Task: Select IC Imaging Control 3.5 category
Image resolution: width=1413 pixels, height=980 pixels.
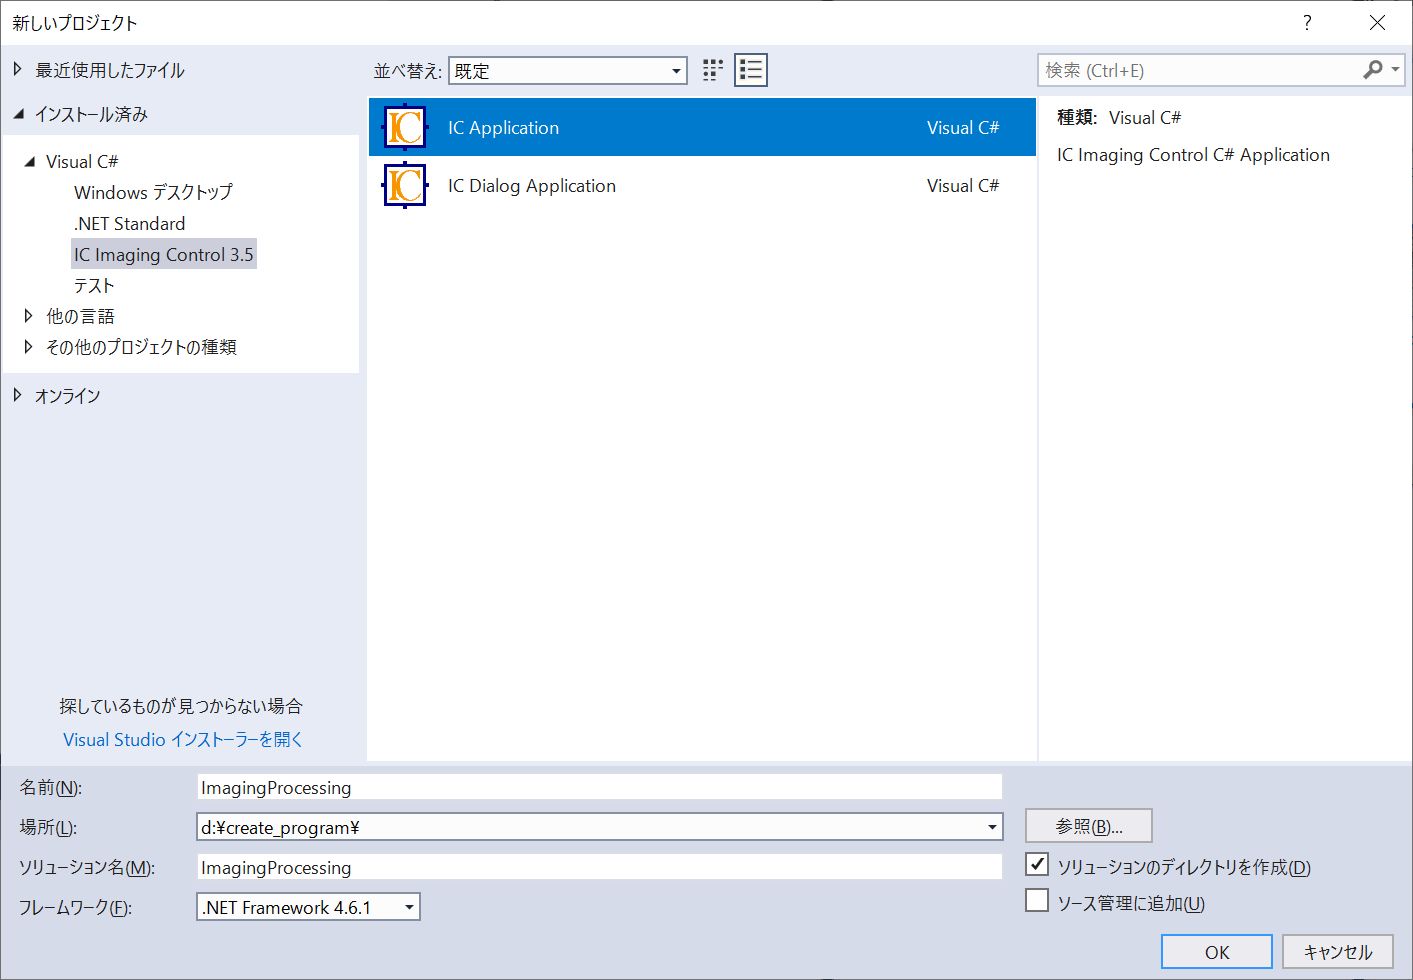Action: [164, 254]
